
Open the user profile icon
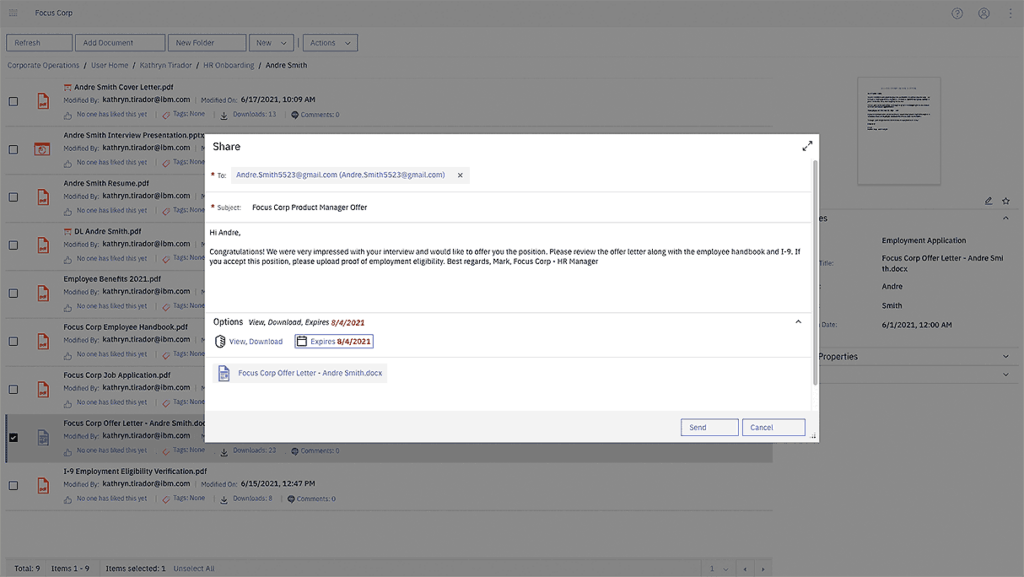[x=984, y=13]
